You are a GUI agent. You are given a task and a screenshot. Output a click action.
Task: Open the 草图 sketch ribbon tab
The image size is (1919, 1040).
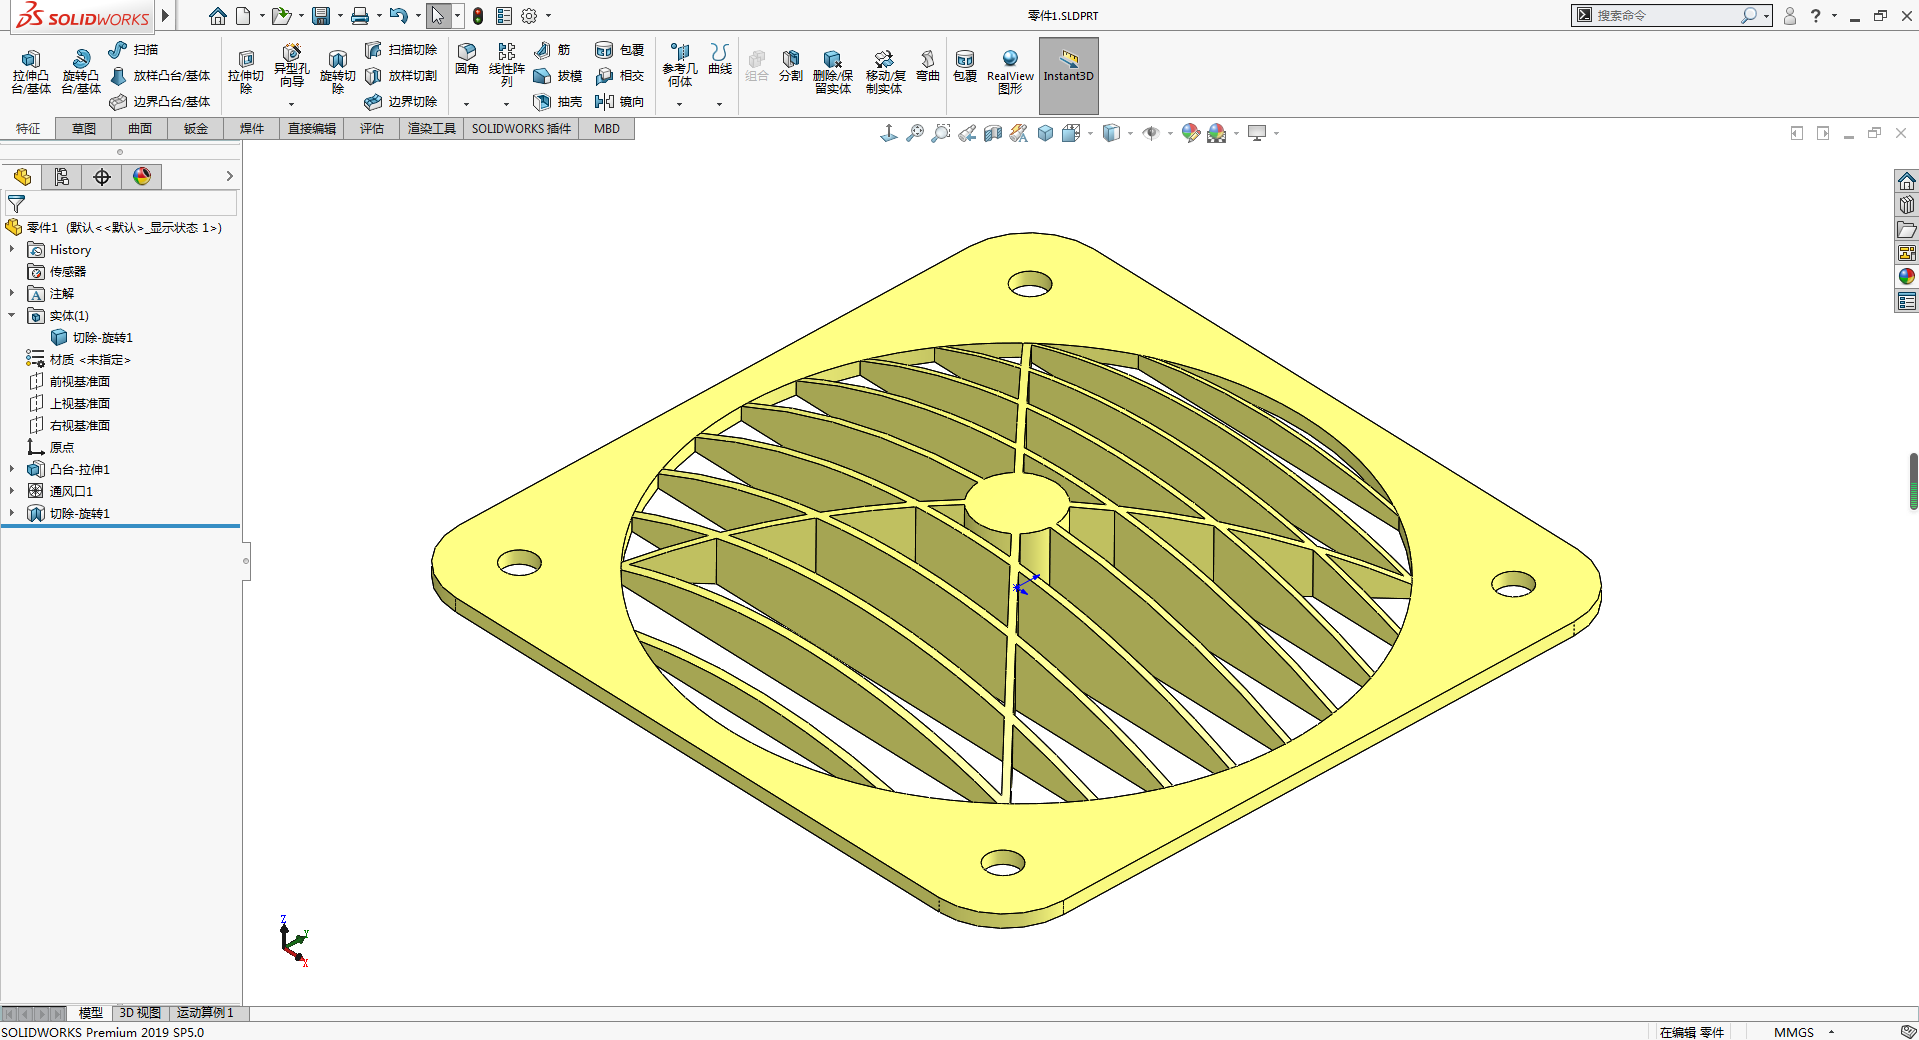[x=84, y=129]
